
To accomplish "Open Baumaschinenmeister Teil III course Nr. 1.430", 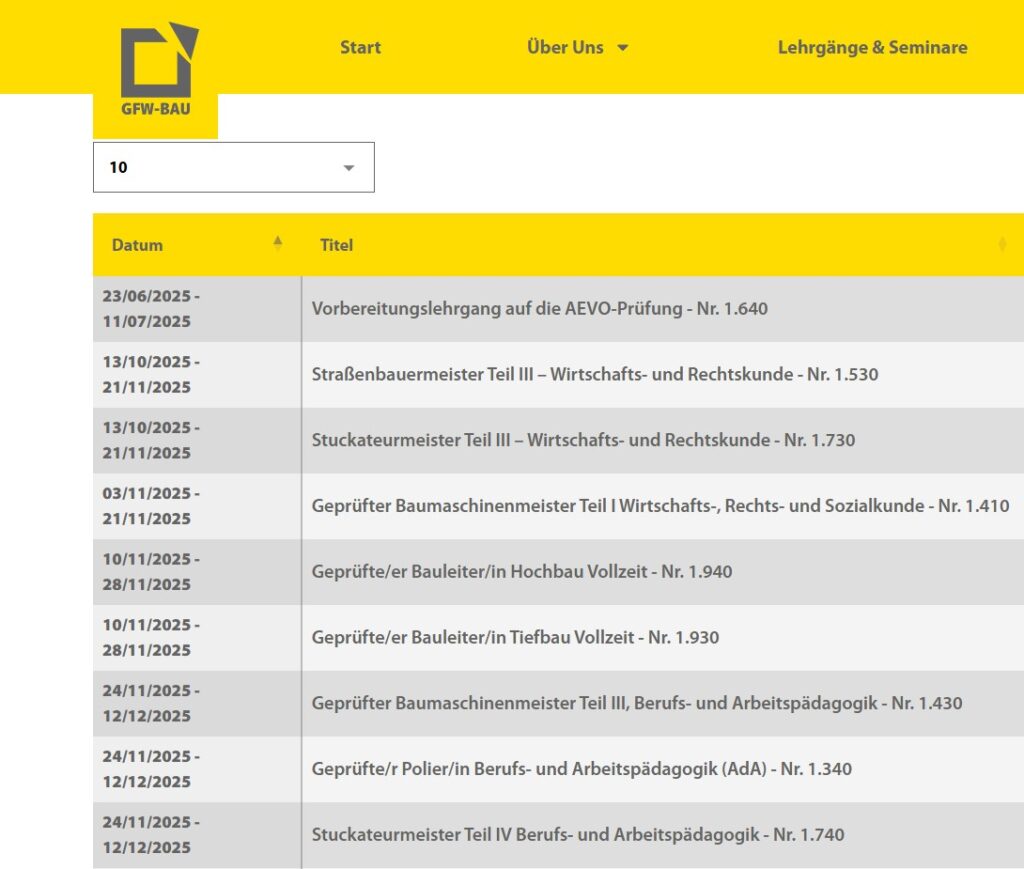I will (x=636, y=703).
